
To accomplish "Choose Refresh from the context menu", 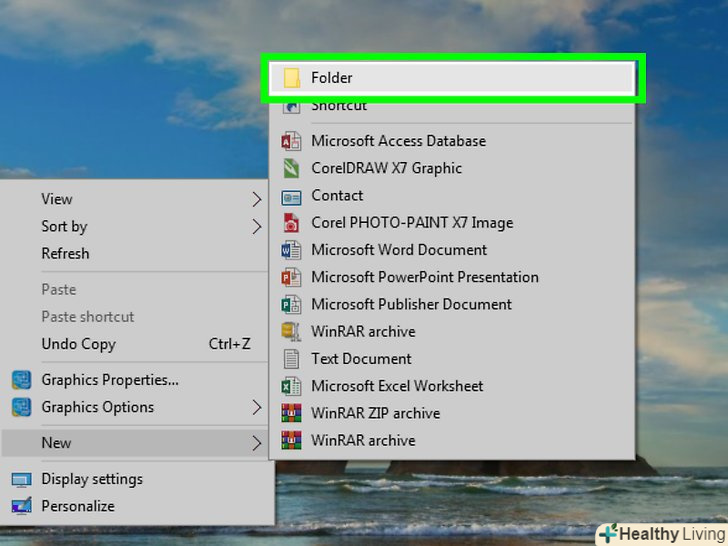I will click(x=65, y=254).
